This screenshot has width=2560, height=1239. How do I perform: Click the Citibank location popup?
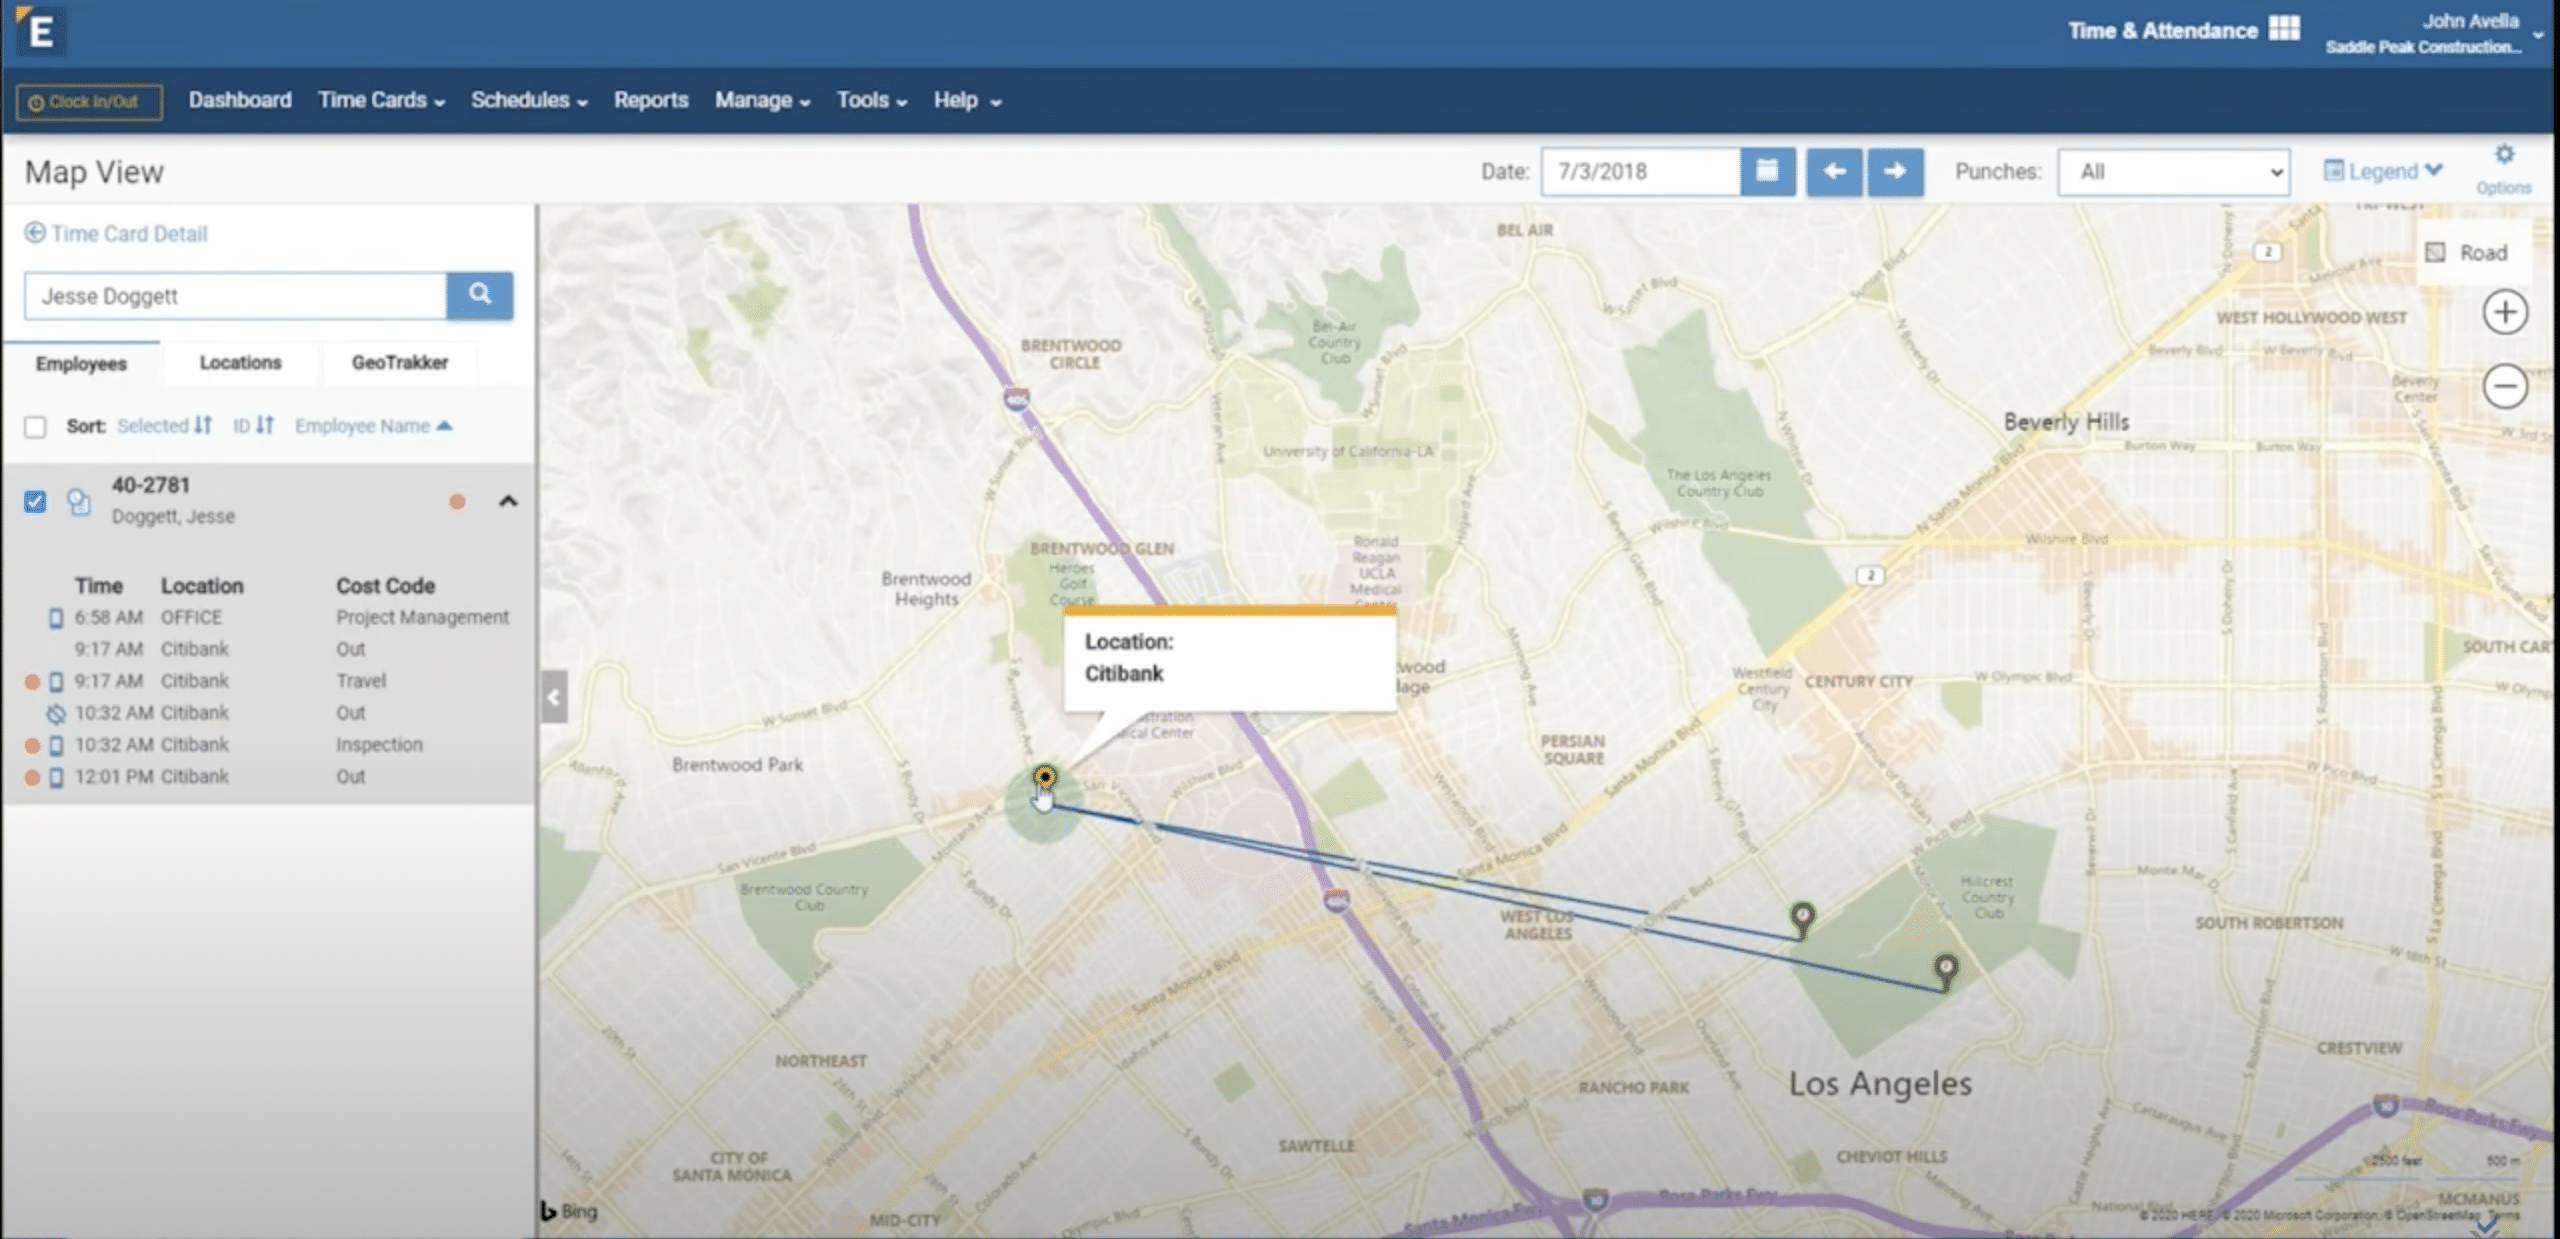click(1229, 659)
